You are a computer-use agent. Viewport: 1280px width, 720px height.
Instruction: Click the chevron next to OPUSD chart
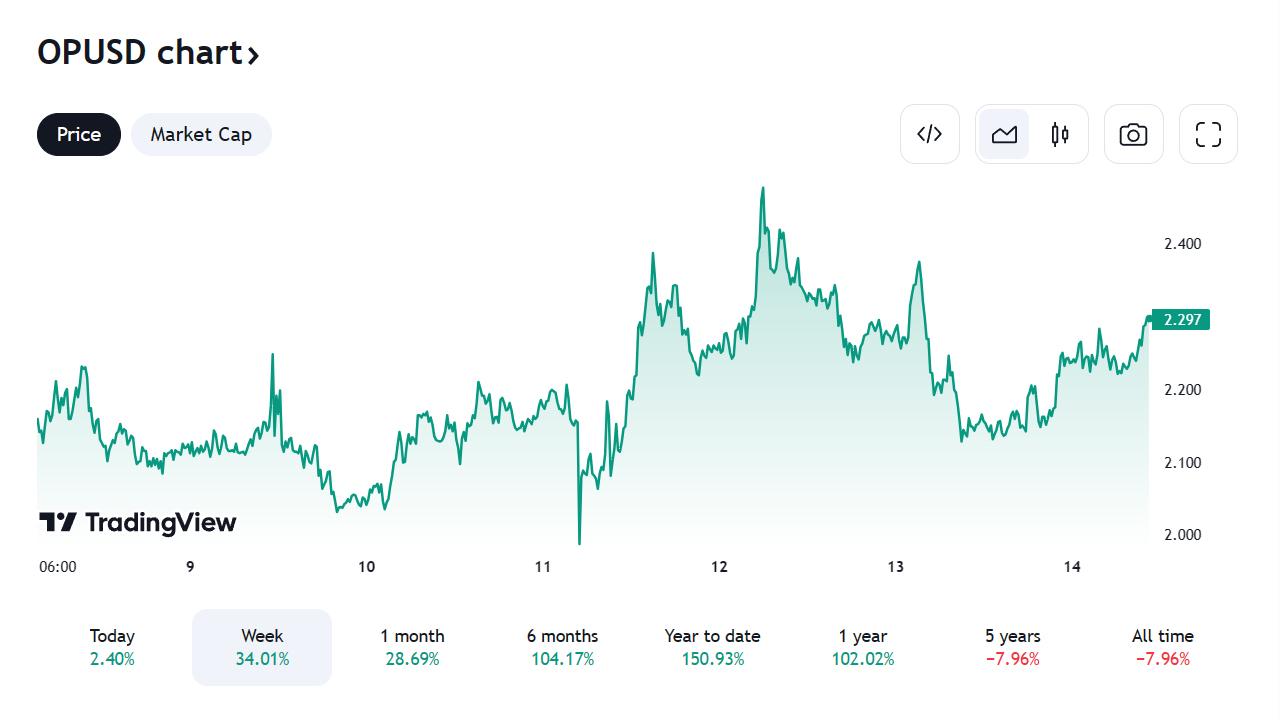tap(254, 55)
